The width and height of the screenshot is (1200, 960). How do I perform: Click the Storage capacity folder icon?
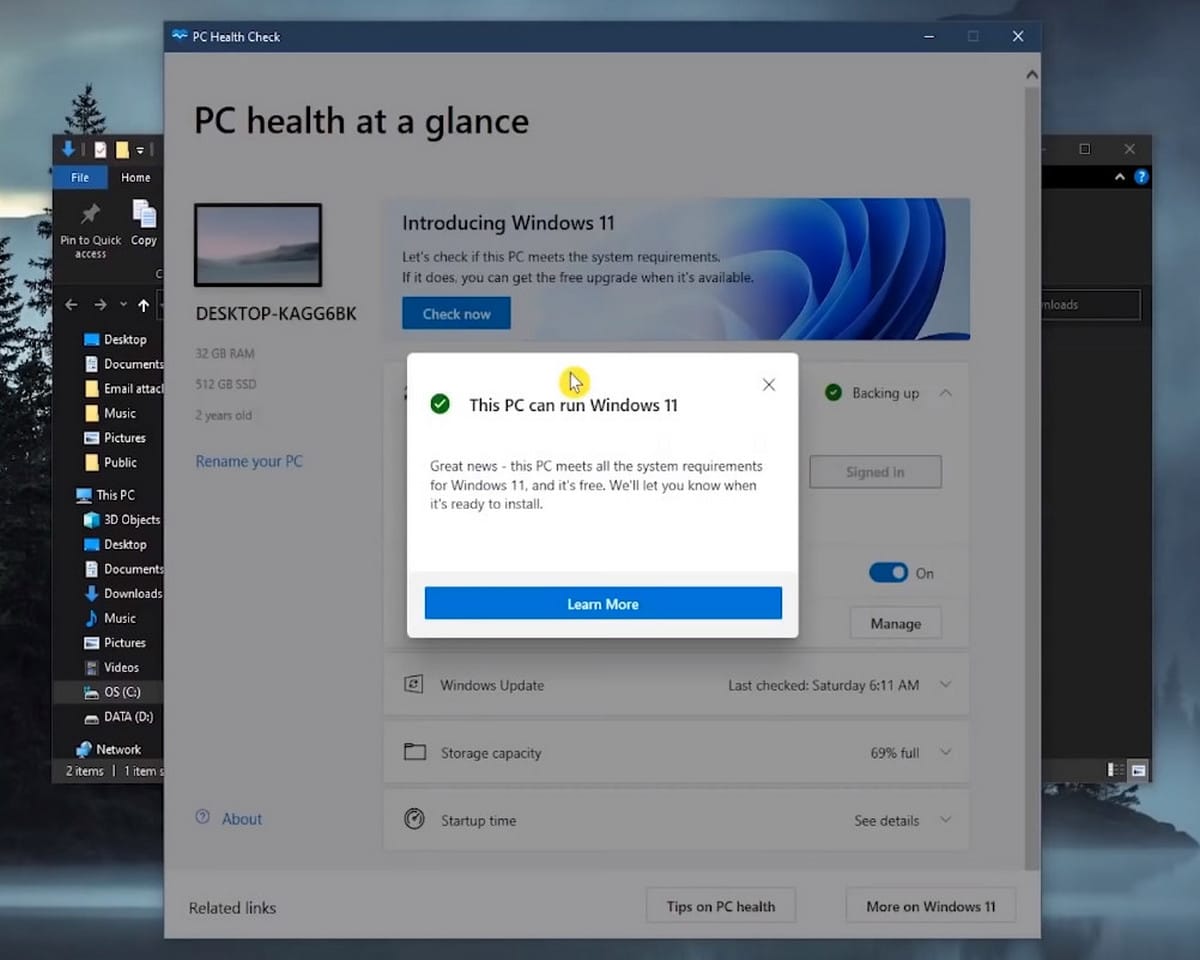click(414, 752)
